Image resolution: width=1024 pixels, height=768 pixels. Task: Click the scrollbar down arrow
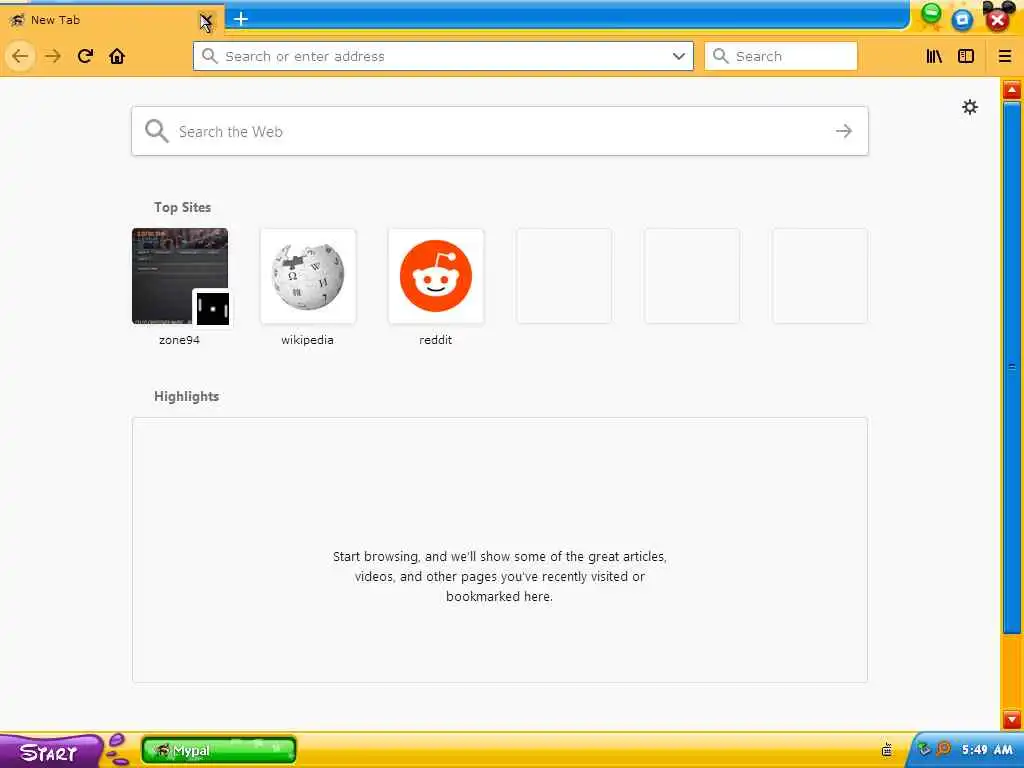(x=1012, y=719)
